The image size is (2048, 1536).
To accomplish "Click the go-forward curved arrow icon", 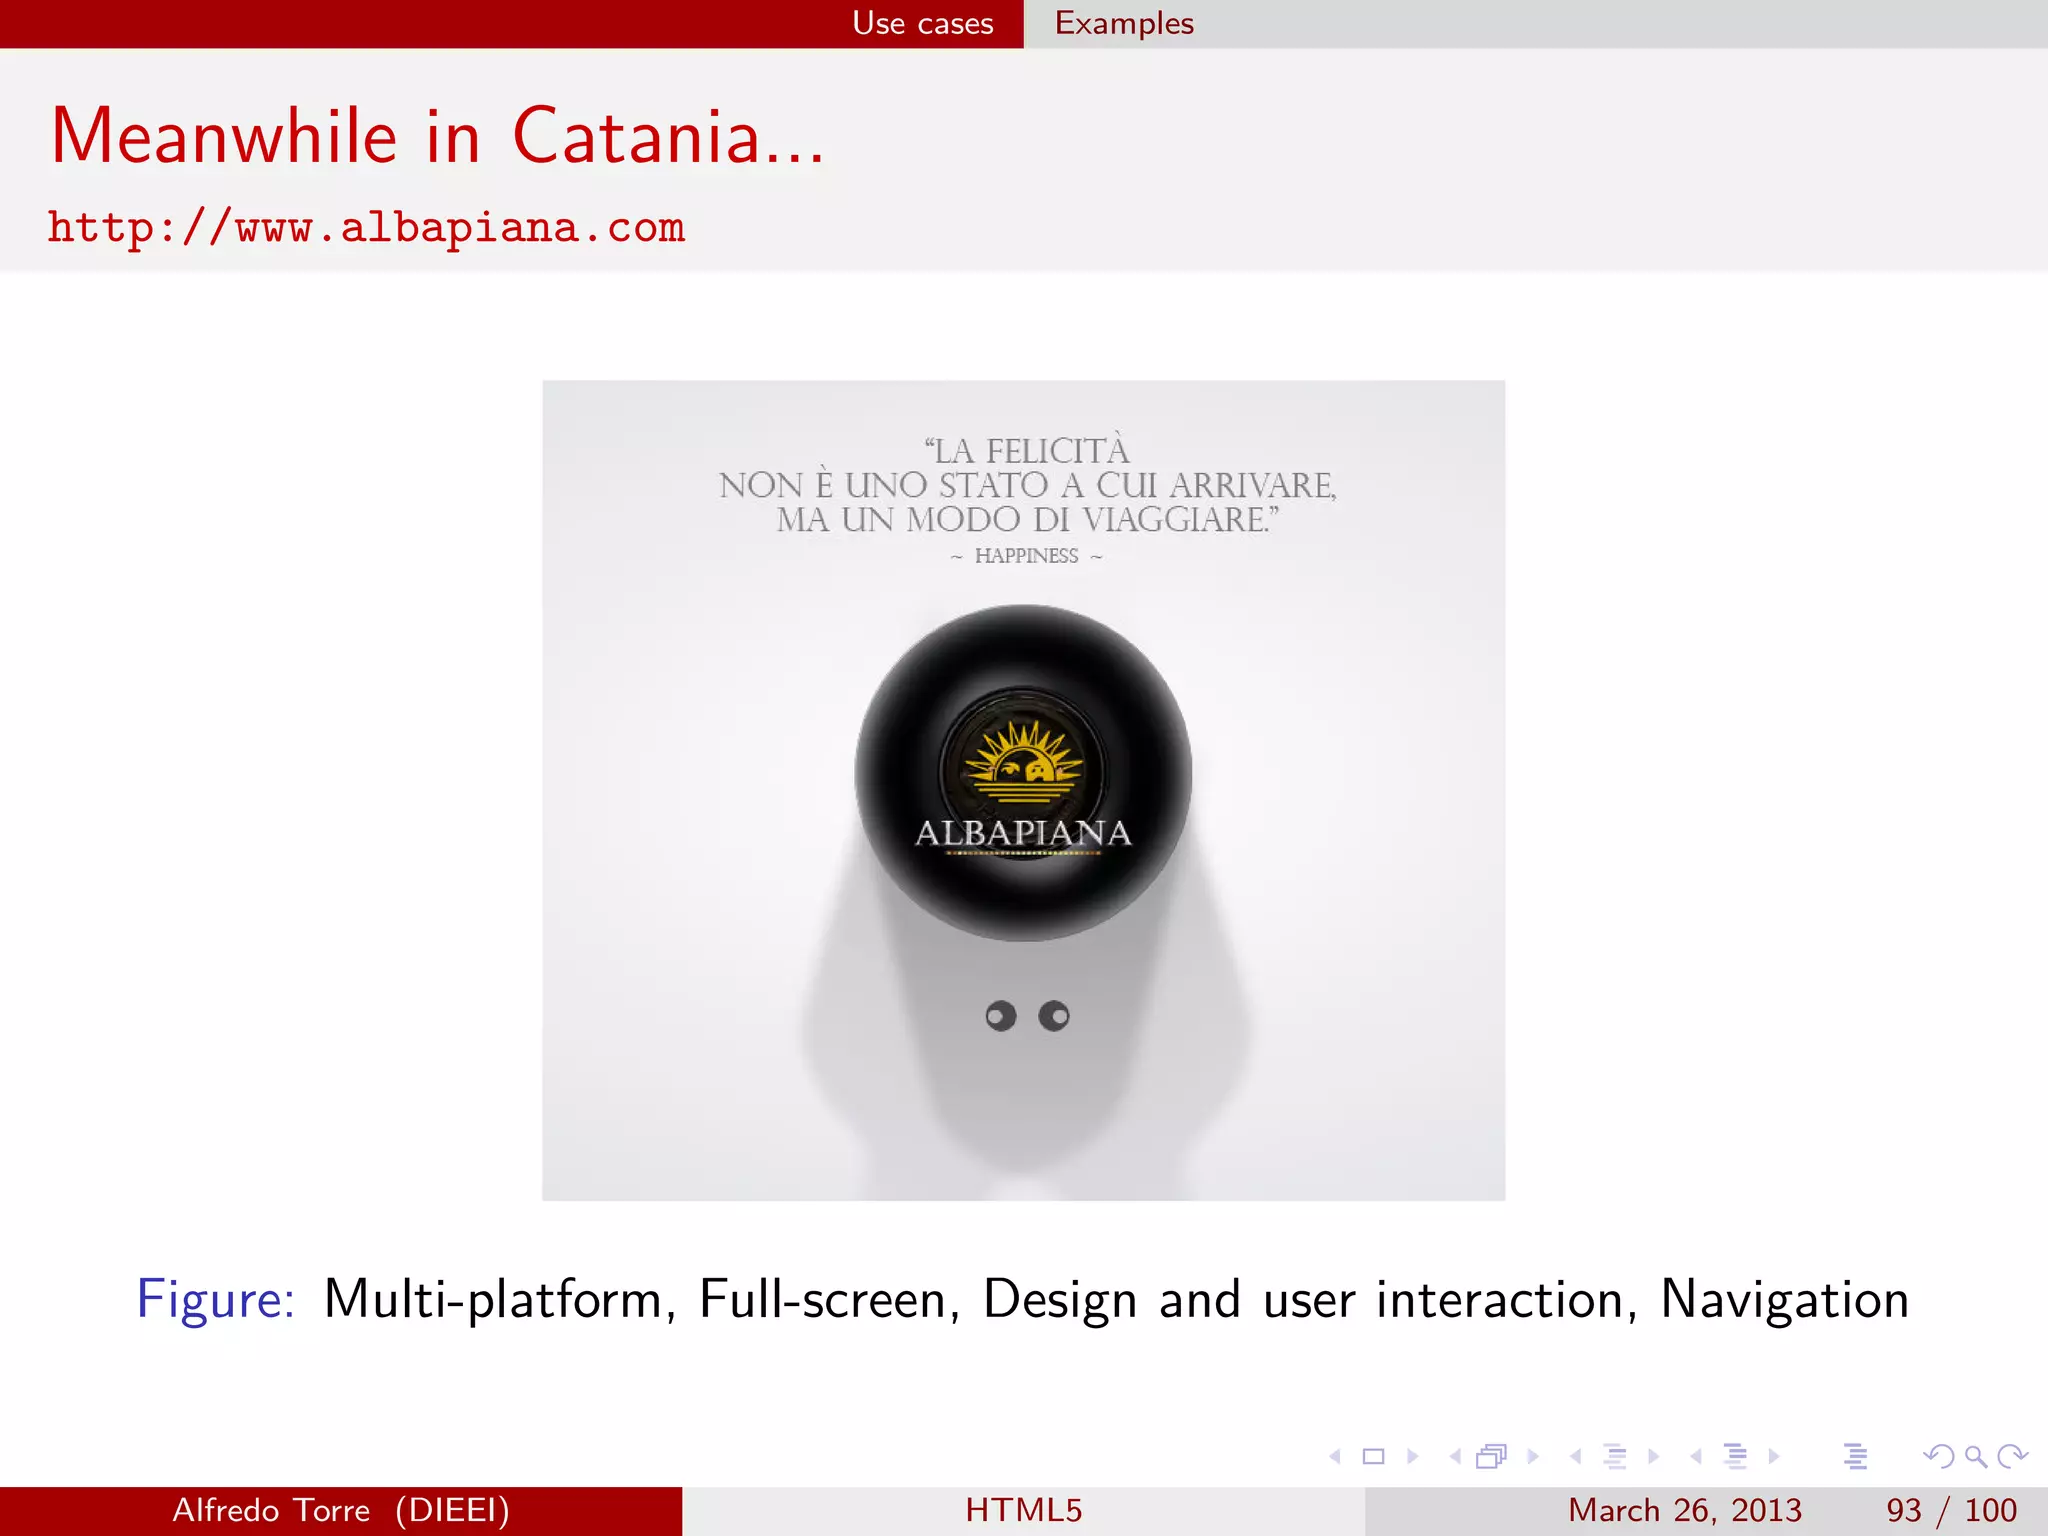I will point(2012,1456).
